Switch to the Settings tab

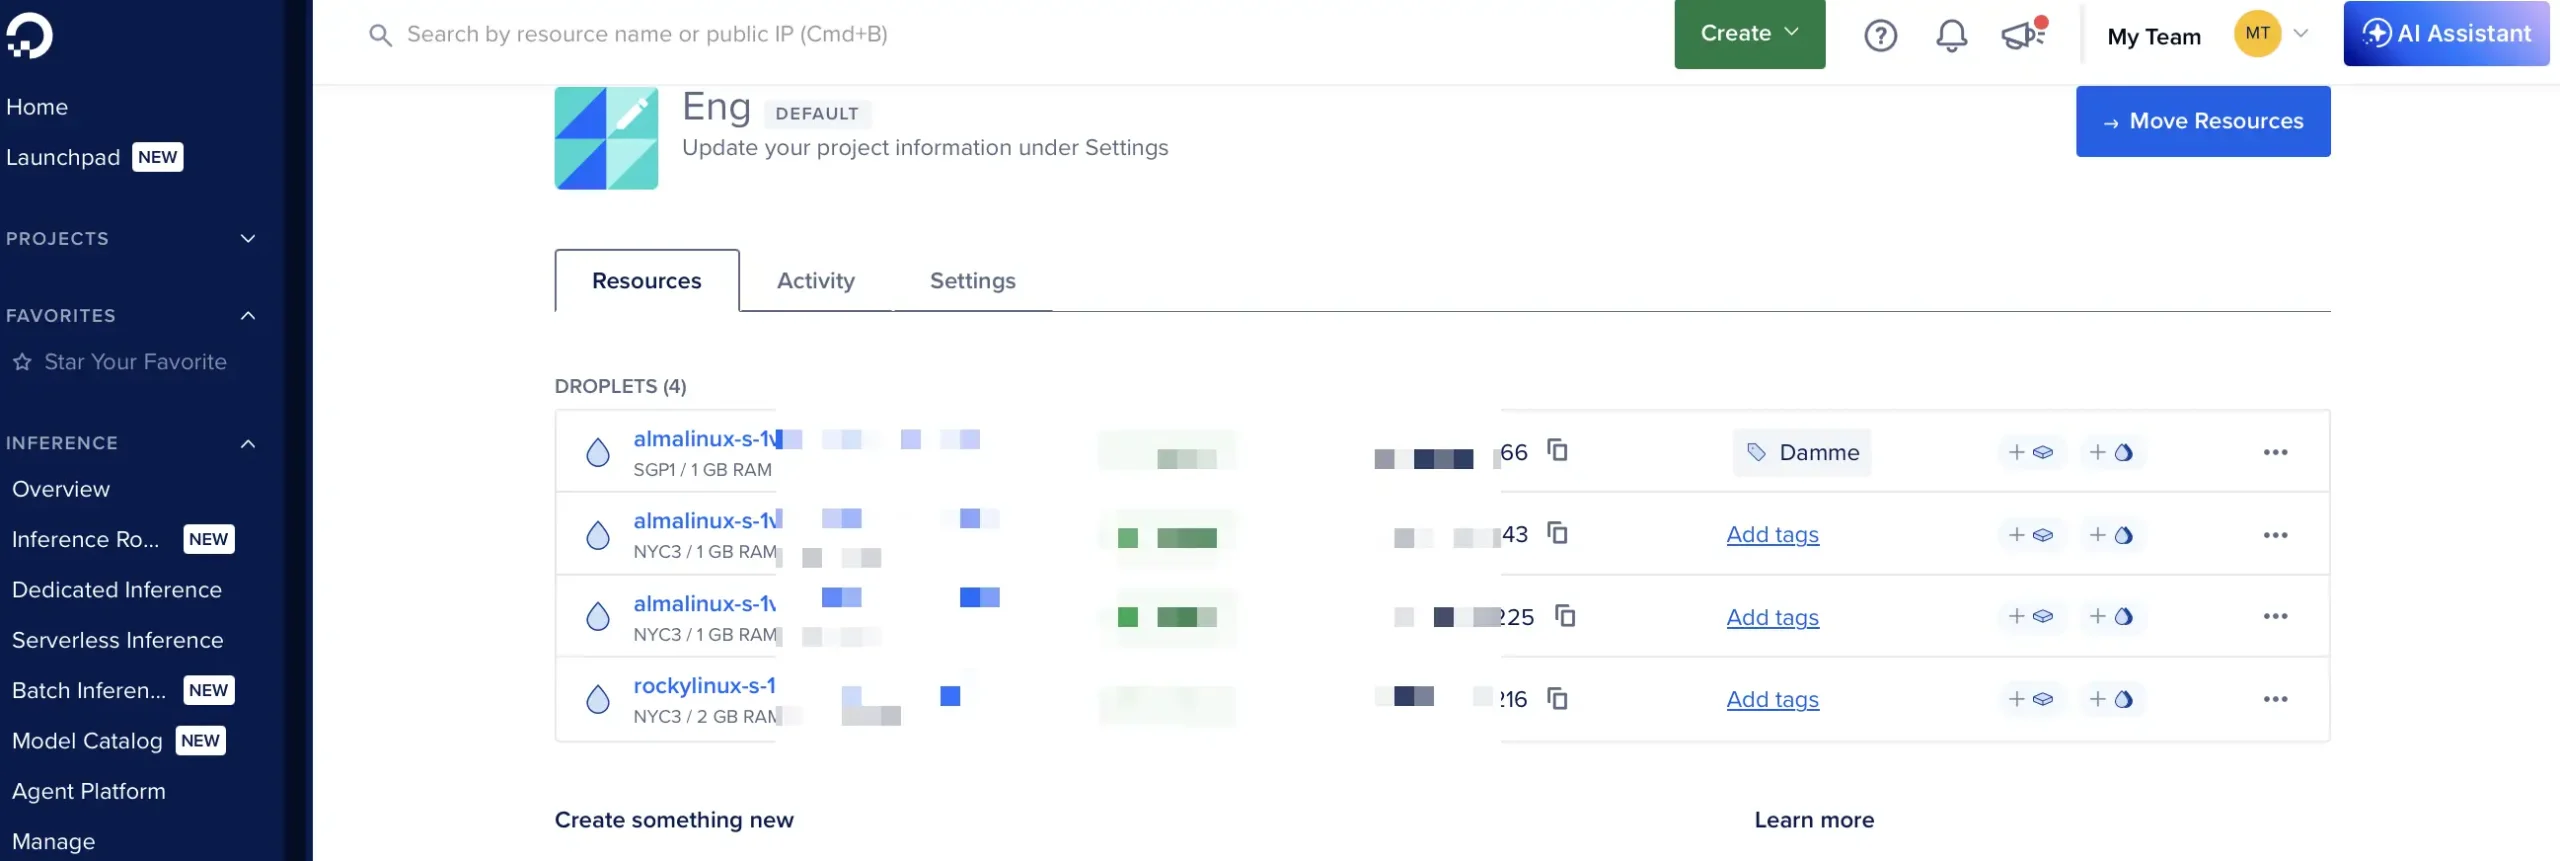click(x=972, y=280)
